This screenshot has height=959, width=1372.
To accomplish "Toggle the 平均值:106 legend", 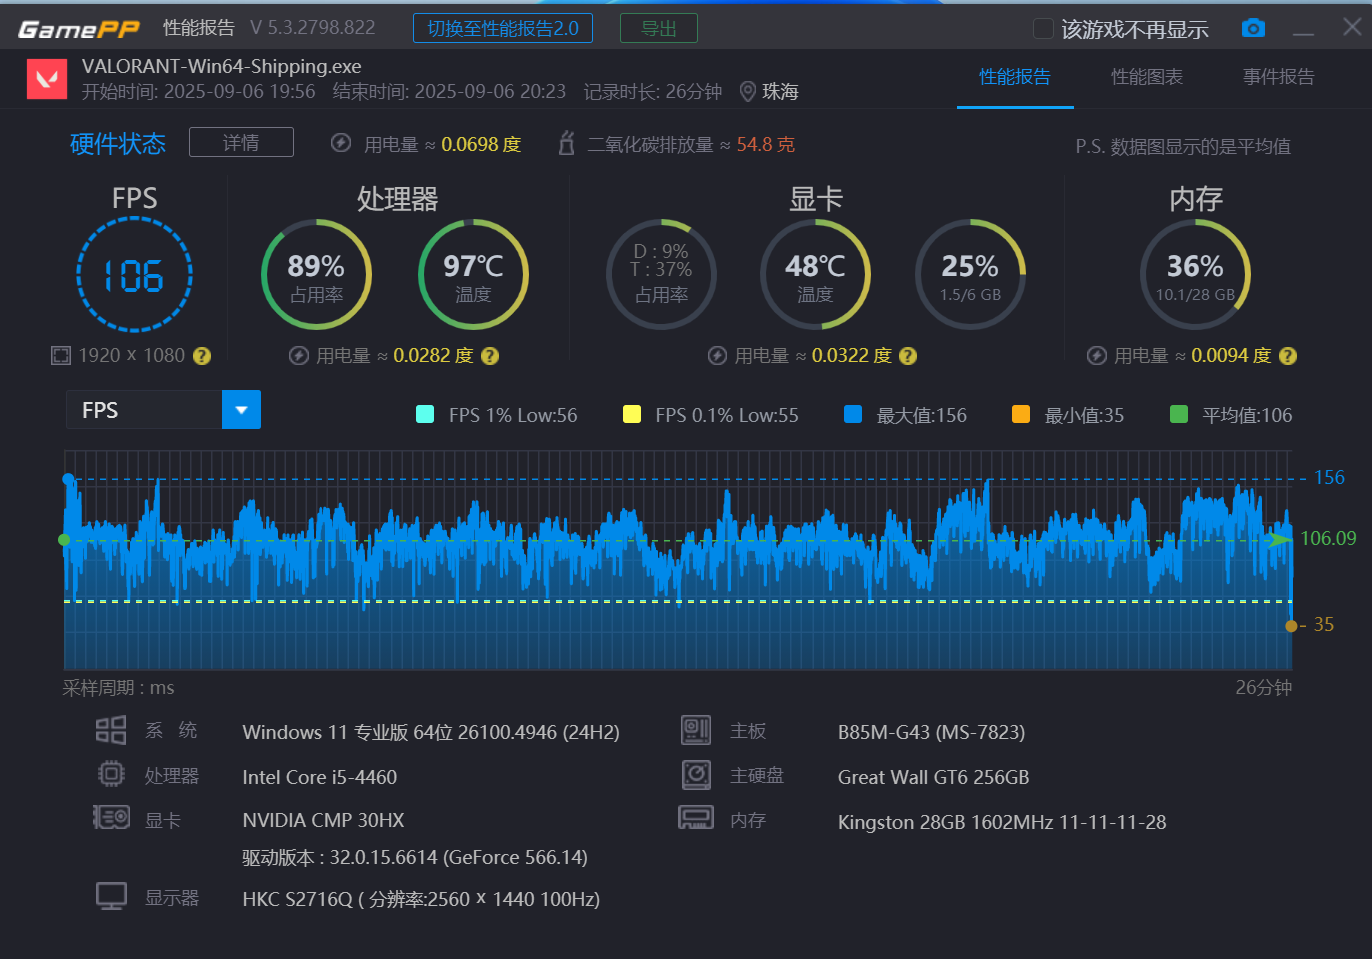I will pos(1231,415).
